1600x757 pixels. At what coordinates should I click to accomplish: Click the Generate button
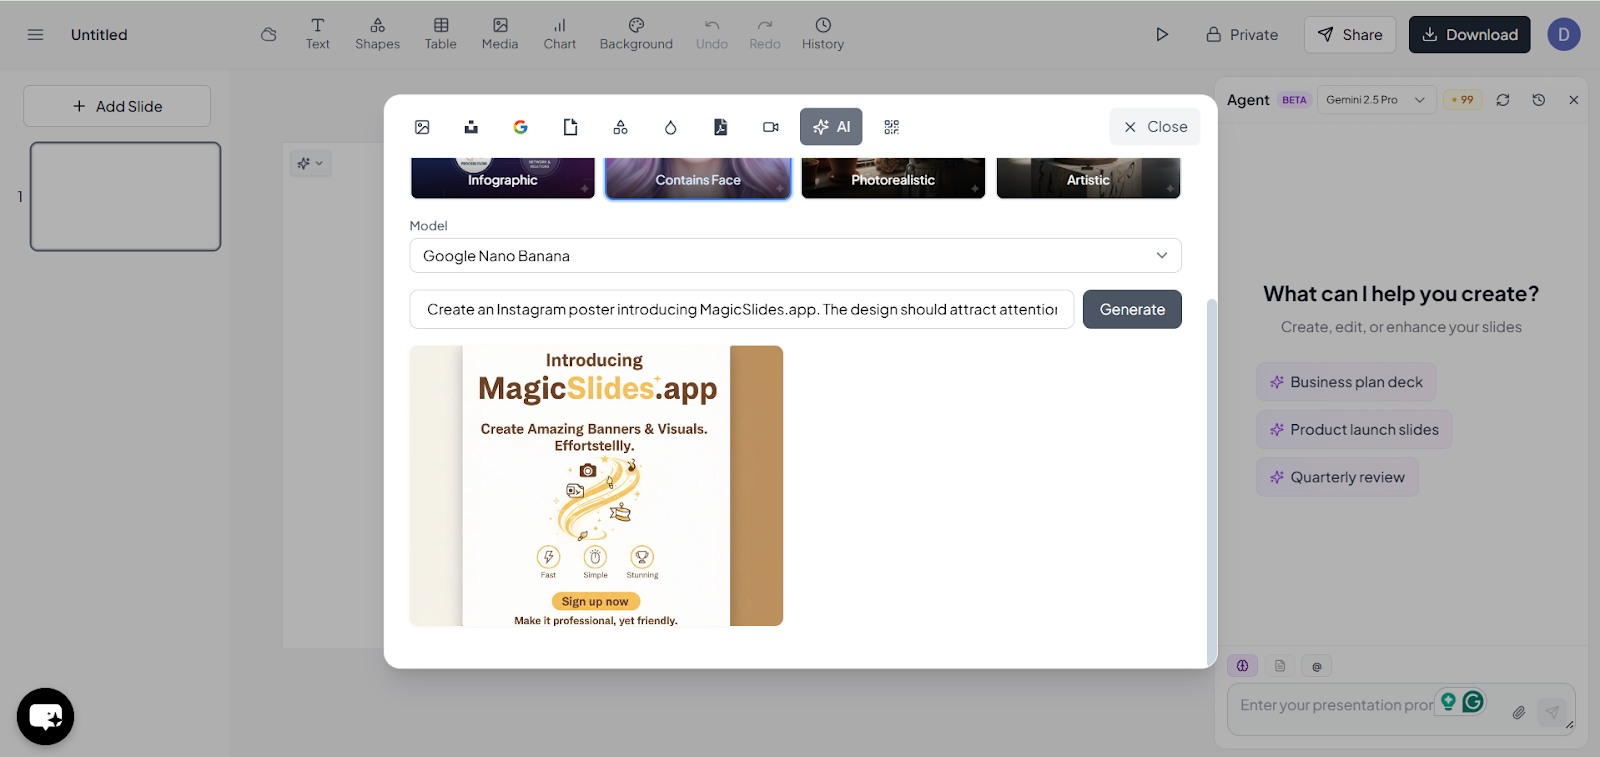[1132, 310]
